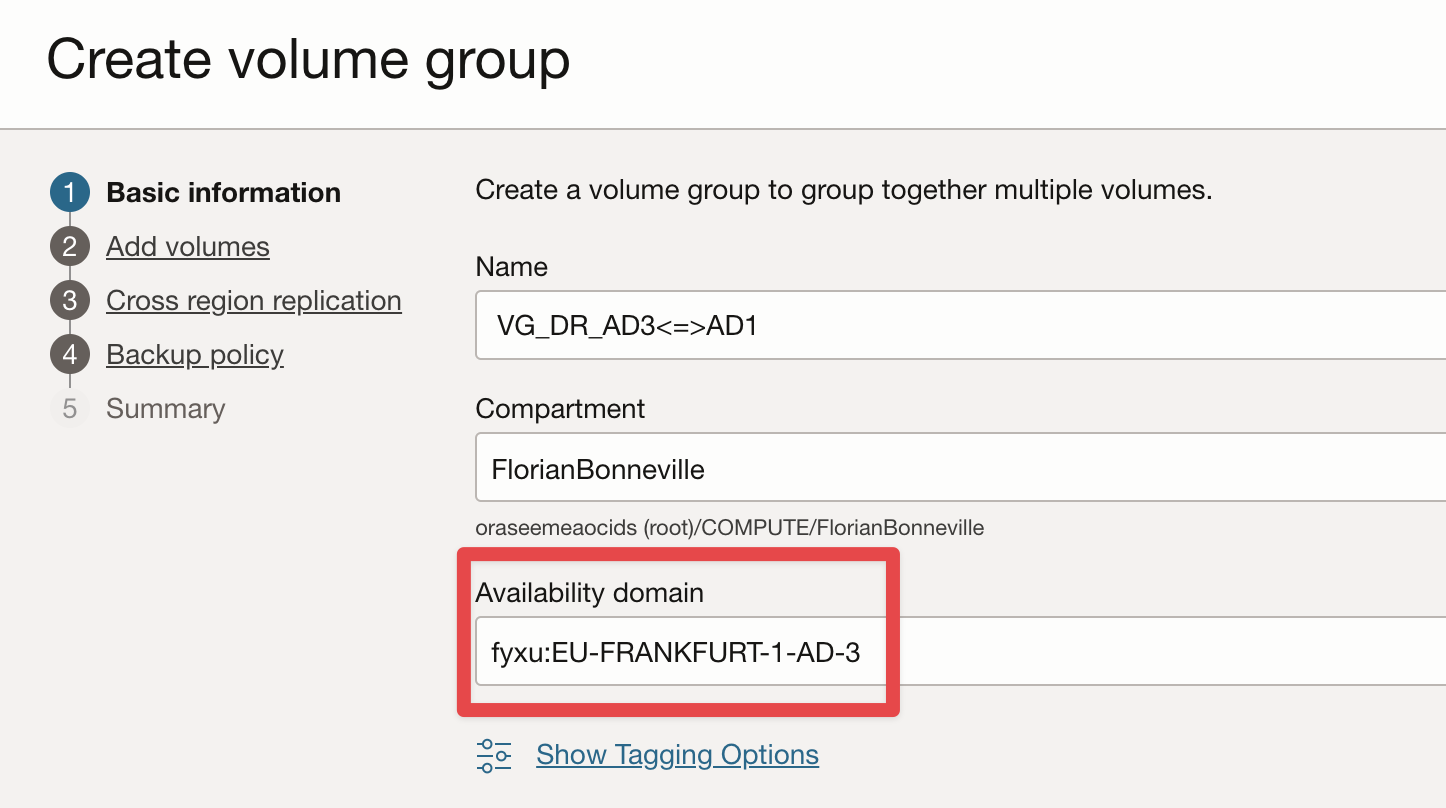Go to the Add volumes step

click(188, 247)
